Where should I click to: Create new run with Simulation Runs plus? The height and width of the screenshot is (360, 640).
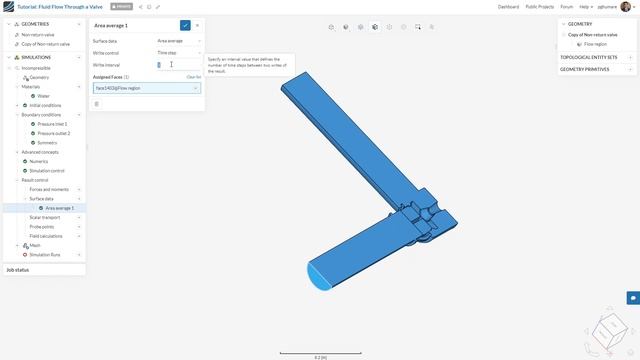point(79,255)
